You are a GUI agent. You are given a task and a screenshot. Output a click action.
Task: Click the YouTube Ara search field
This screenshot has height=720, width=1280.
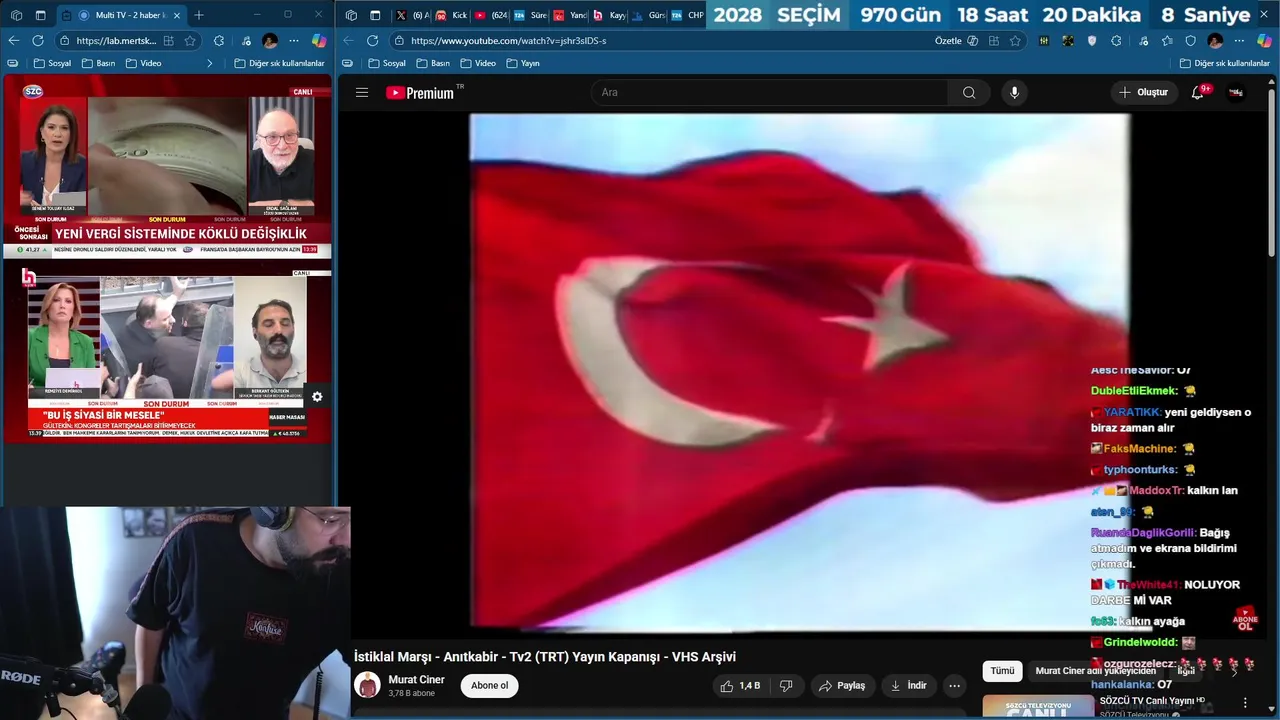pos(770,92)
